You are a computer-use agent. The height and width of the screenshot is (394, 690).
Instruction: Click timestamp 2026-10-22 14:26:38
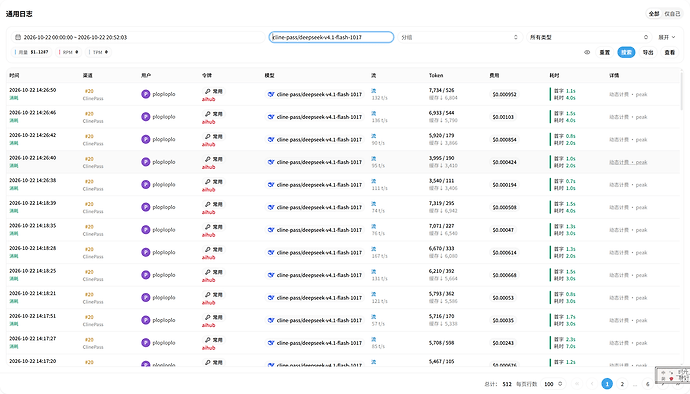coord(33,180)
